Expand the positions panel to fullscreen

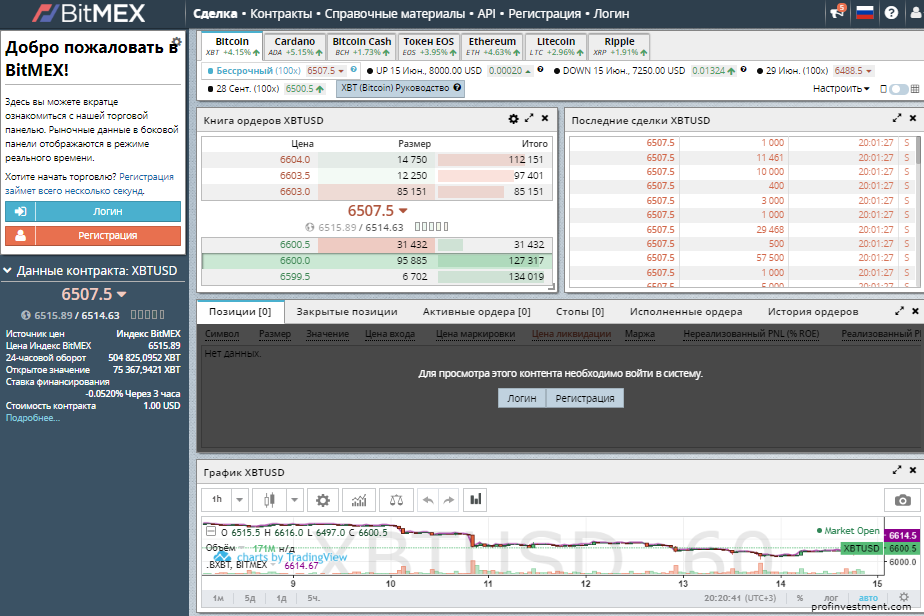coord(899,311)
